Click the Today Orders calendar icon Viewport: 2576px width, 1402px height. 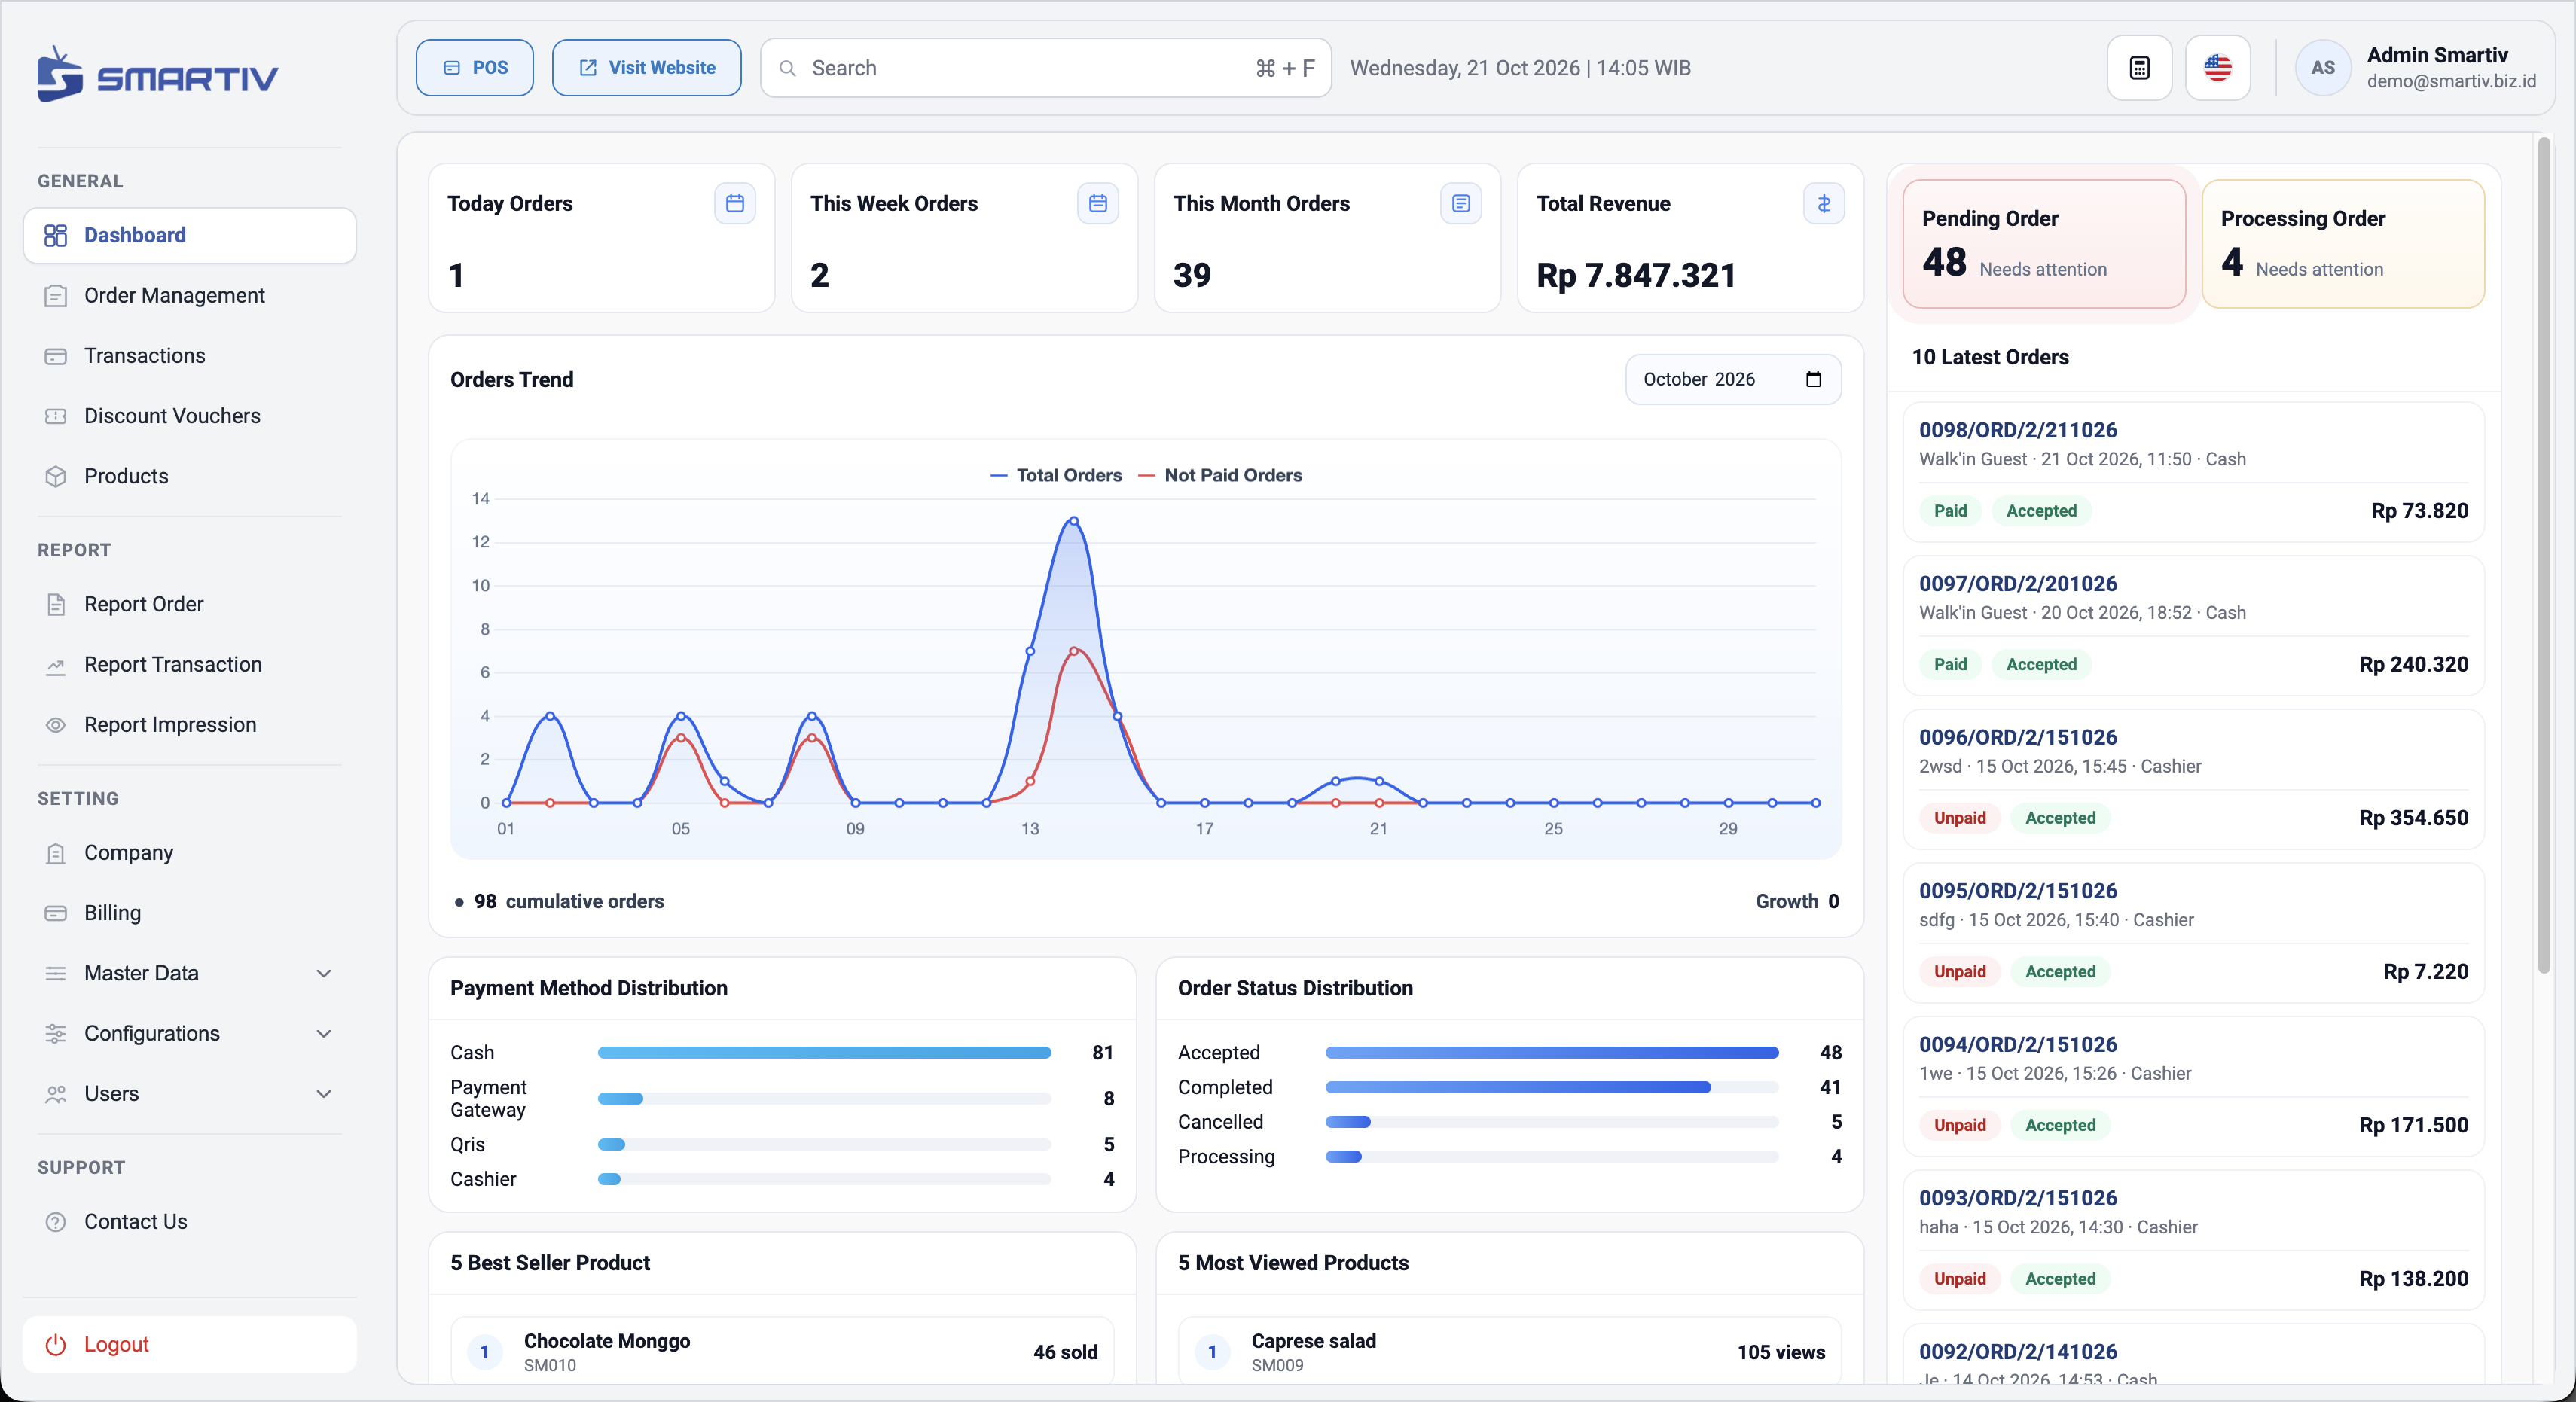pos(735,204)
